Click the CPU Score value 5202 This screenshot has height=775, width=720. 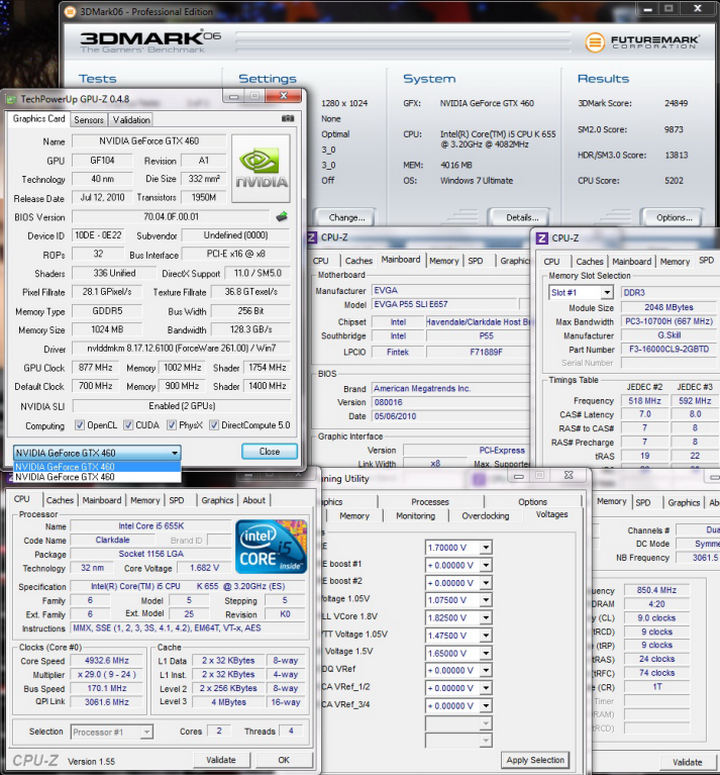(674, 180)
